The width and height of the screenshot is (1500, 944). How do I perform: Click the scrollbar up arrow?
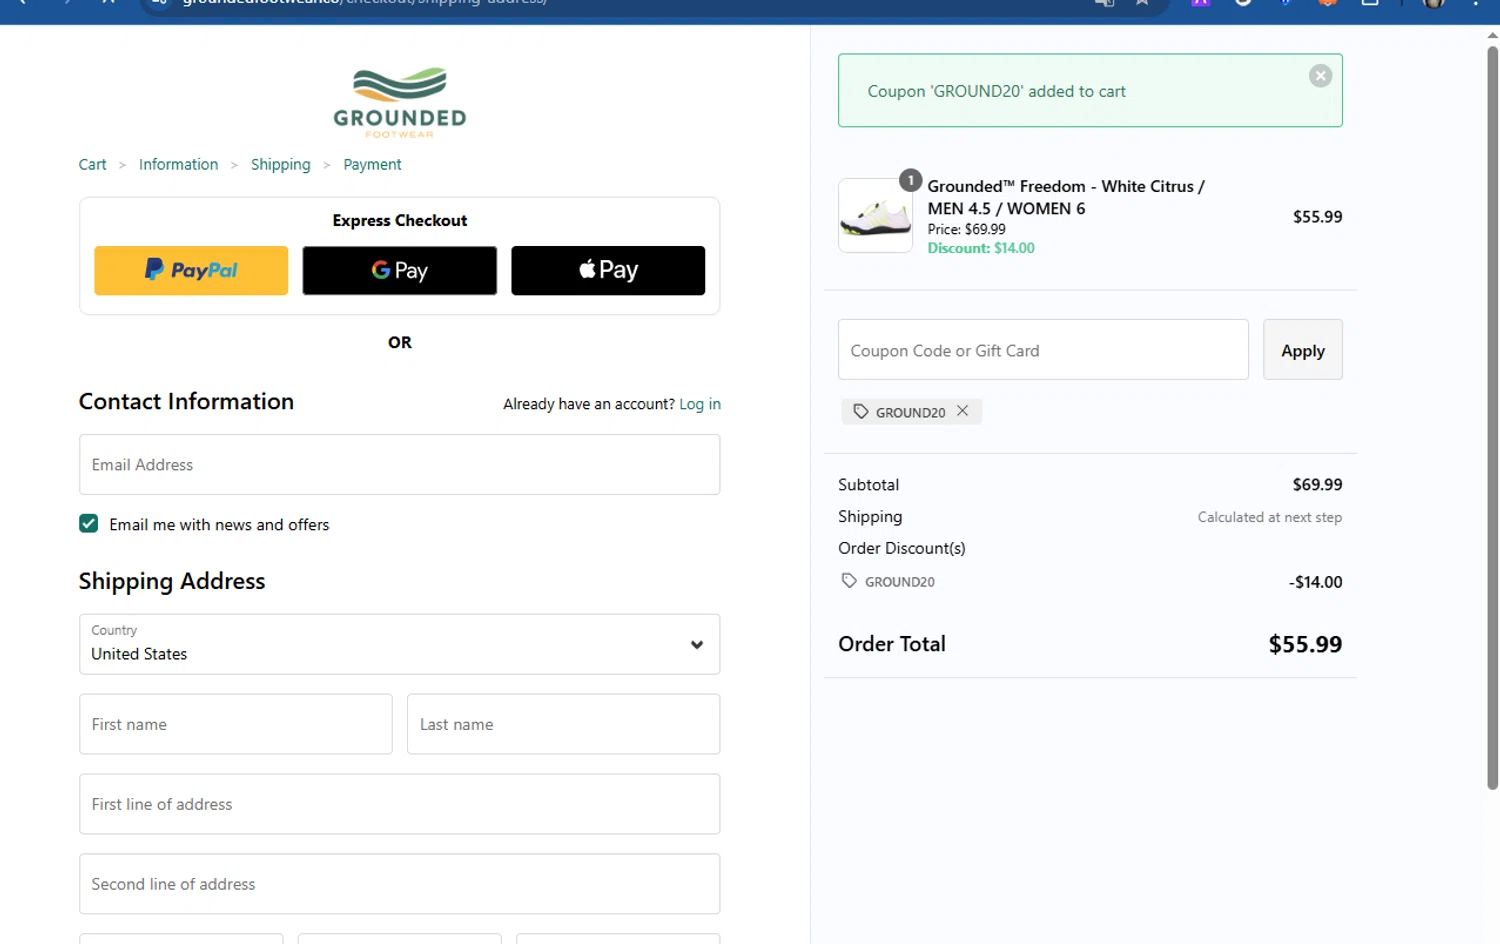coord(1492,35)
